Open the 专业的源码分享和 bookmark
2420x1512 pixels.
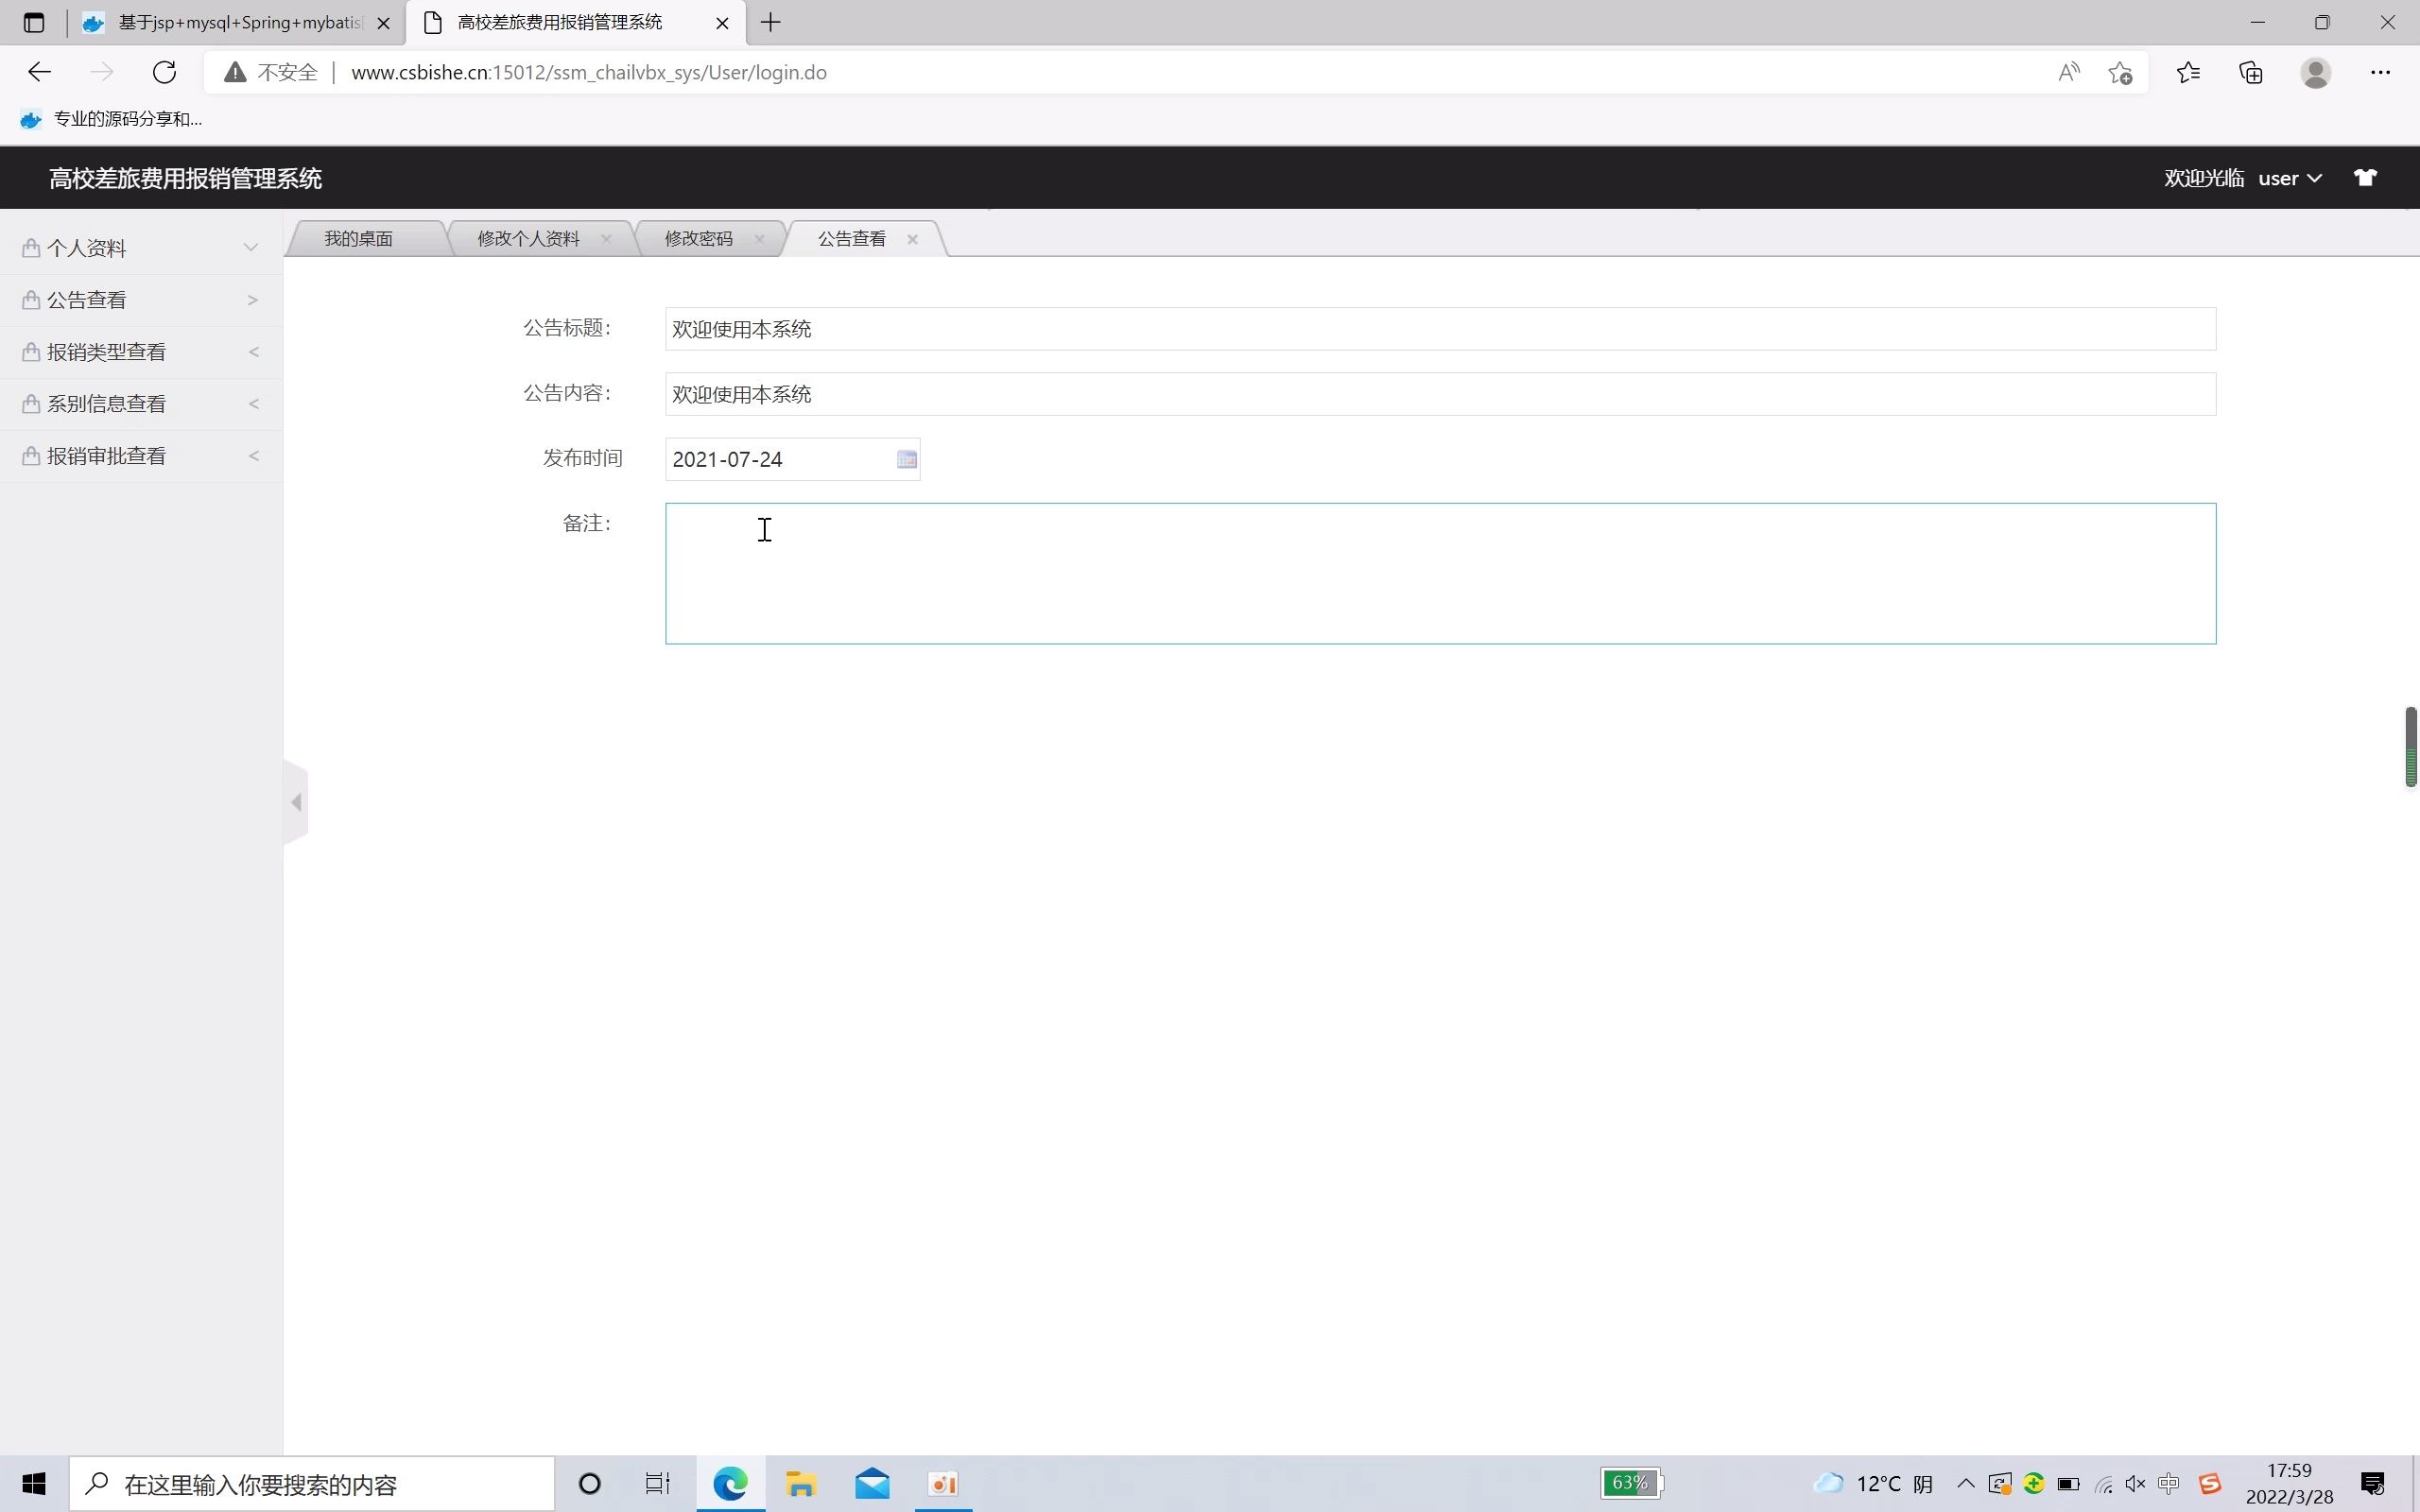111,119
